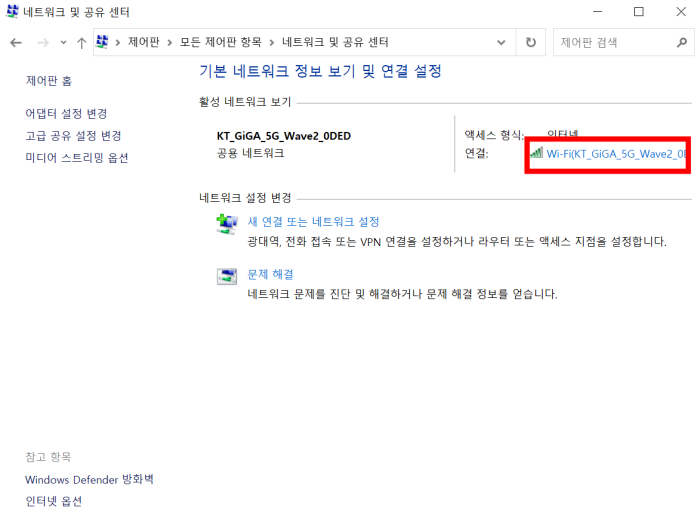Expand chevron after 제어판 in breadcrumb
The height and width of the screenshot is (526, 700).
tap(170, 42)
